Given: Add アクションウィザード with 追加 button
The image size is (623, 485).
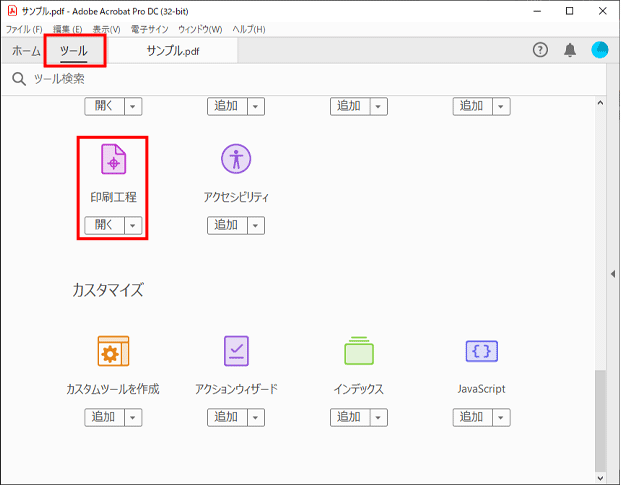Looking at the screenshot, I should click(227, 417).
